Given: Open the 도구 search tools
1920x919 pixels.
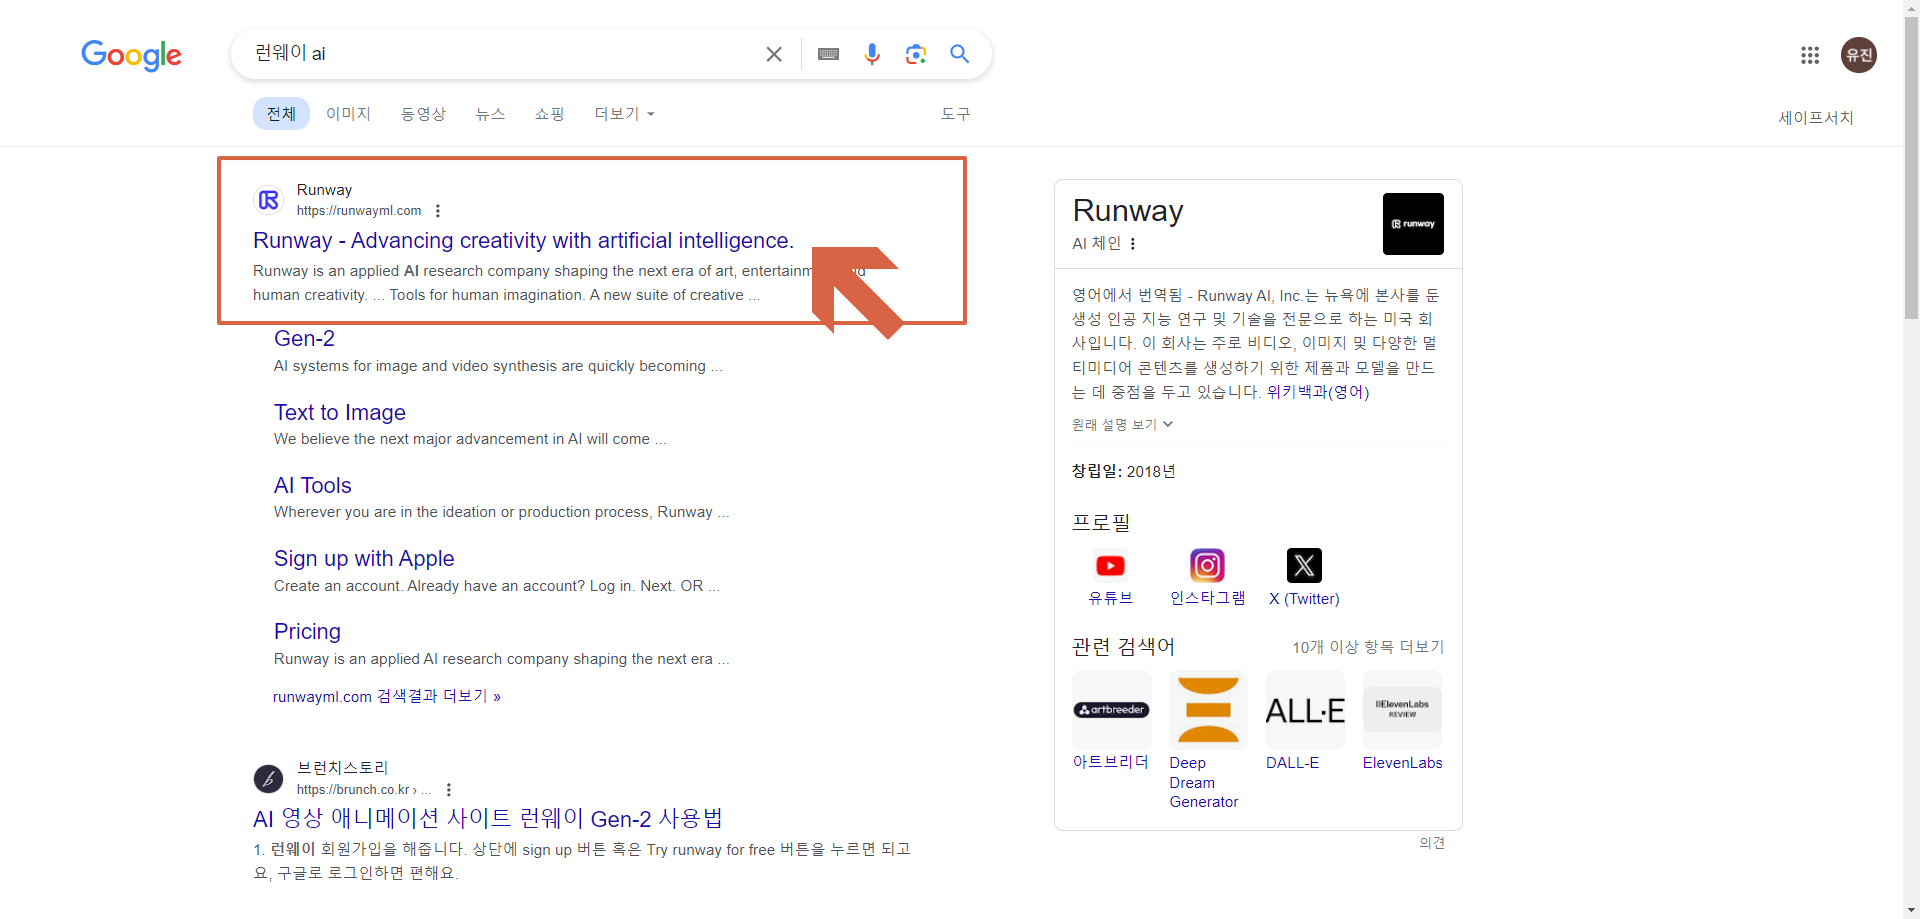Looking at the screenshot, I should pyautogui.click(x=955, y=114).
